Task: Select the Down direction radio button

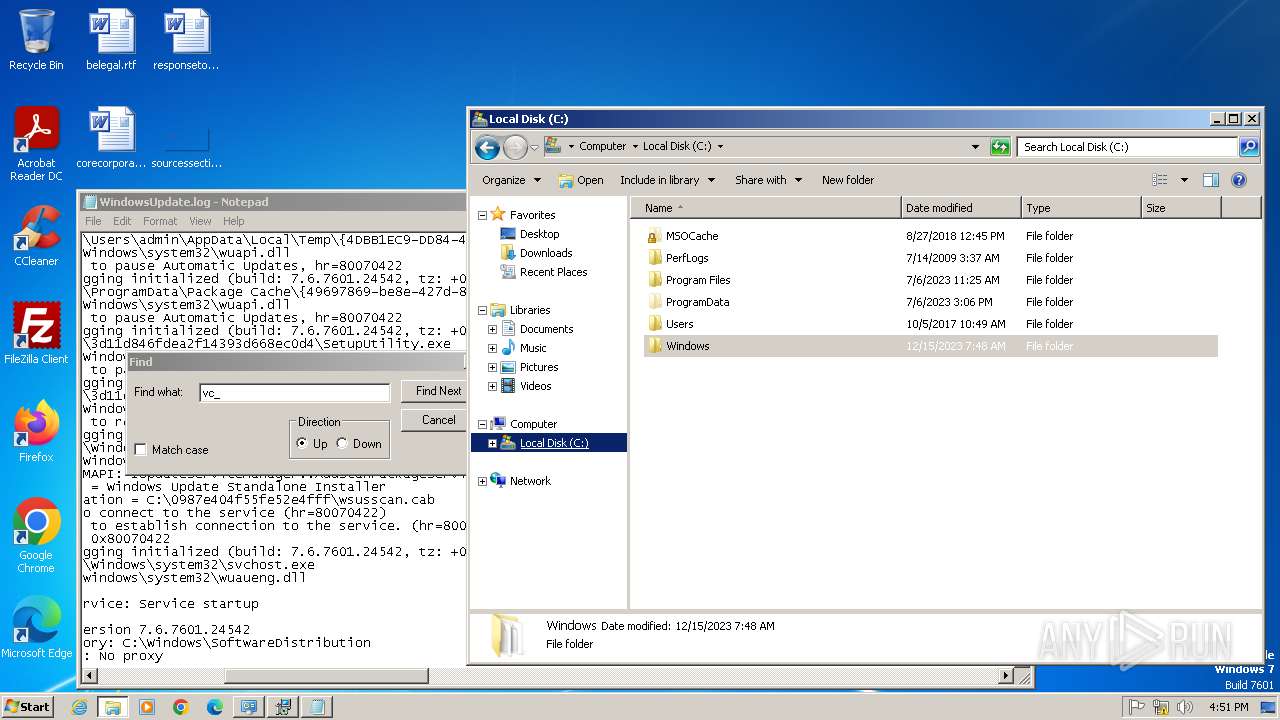Action: click(342, 443)
